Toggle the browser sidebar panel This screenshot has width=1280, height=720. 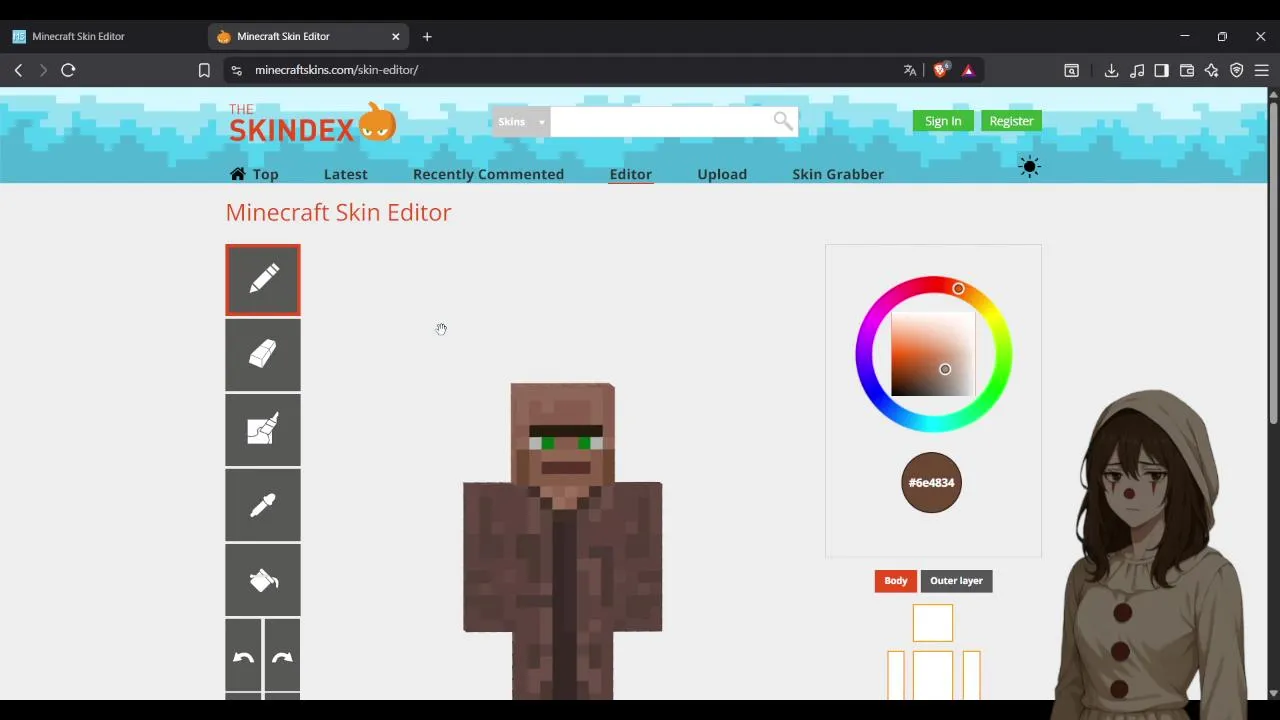[1161, 70]
